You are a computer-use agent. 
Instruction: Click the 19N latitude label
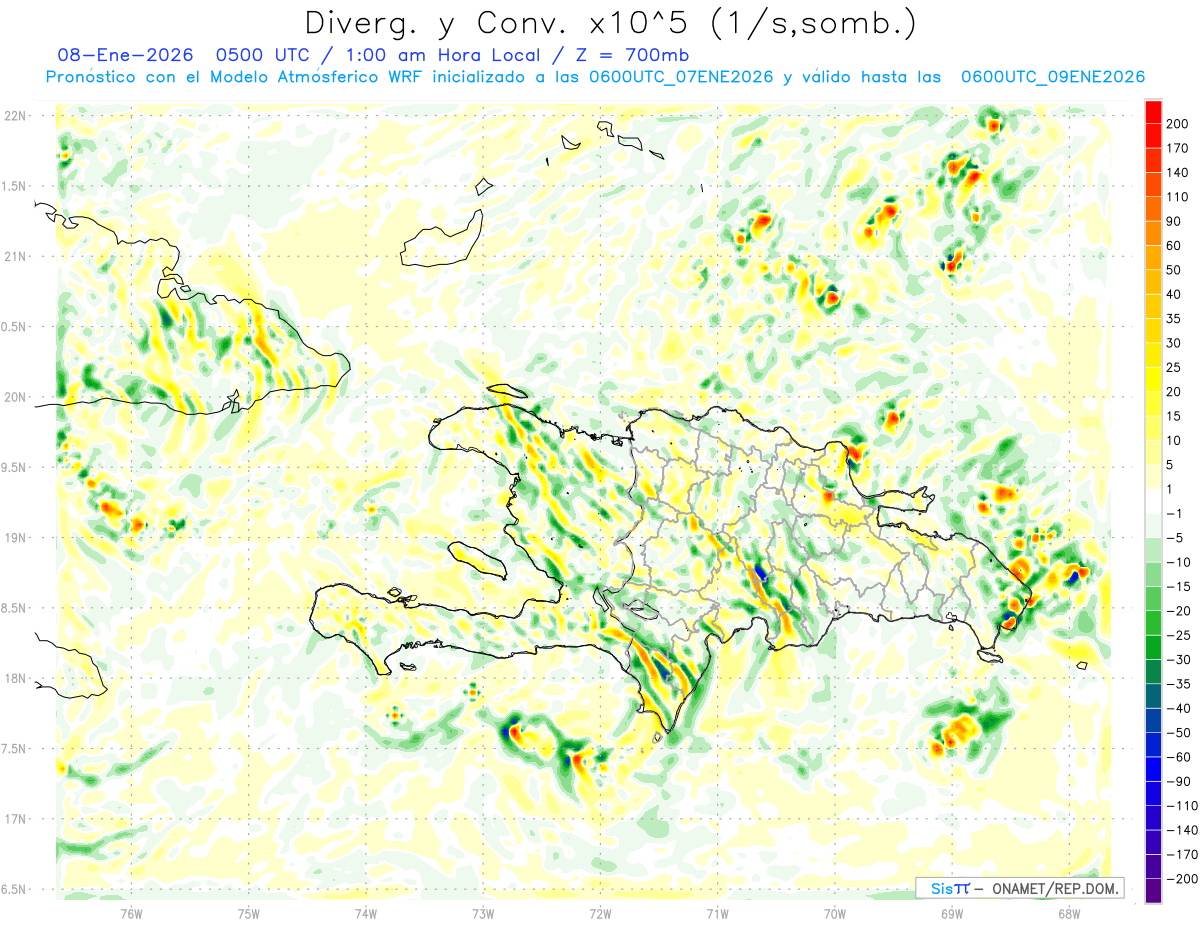coord(16,538)
